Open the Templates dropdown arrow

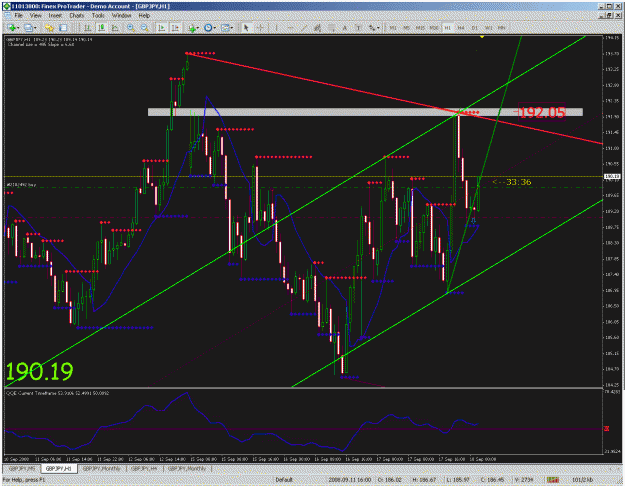pyautogui.click(x=232, y=28)
